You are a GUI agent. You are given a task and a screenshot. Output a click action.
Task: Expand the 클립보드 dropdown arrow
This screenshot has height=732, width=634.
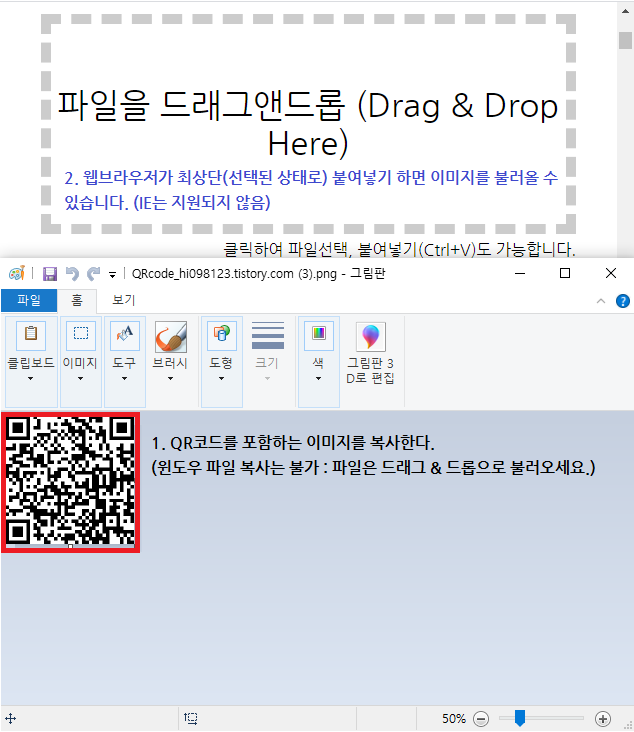[x=30, y=379]
